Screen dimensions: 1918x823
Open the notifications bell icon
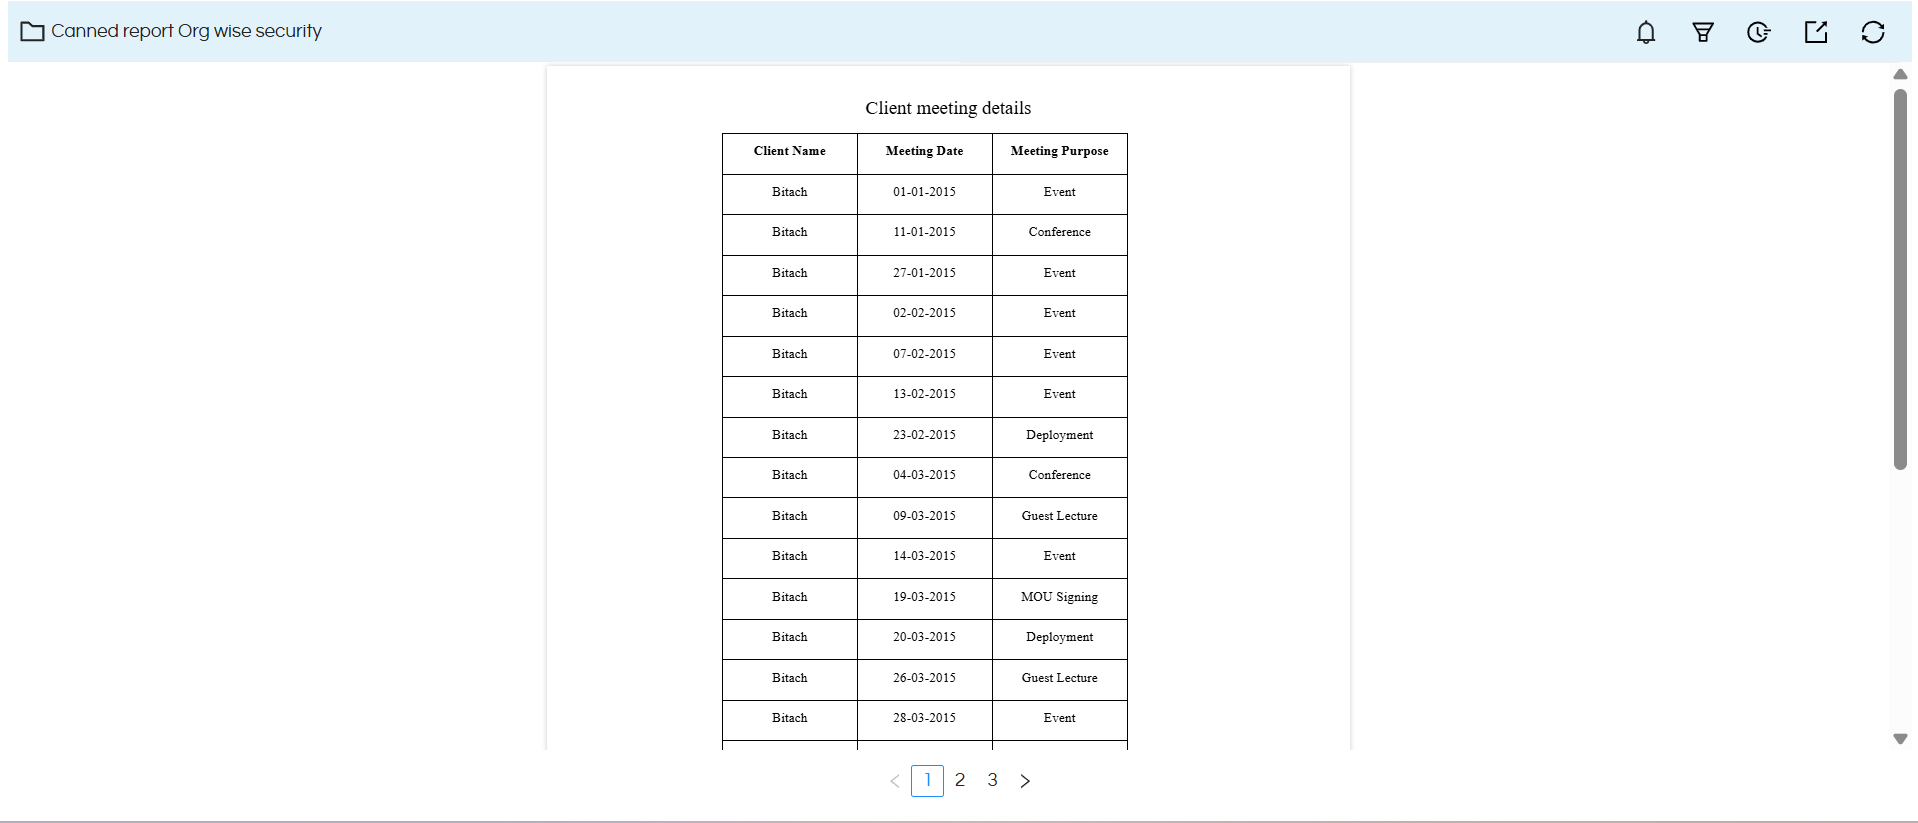tap(1645, 32)
